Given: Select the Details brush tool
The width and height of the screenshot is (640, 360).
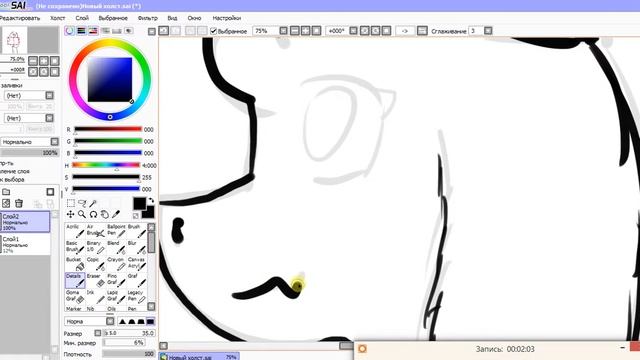Looking at the screenshot, I should coord(75,280).
